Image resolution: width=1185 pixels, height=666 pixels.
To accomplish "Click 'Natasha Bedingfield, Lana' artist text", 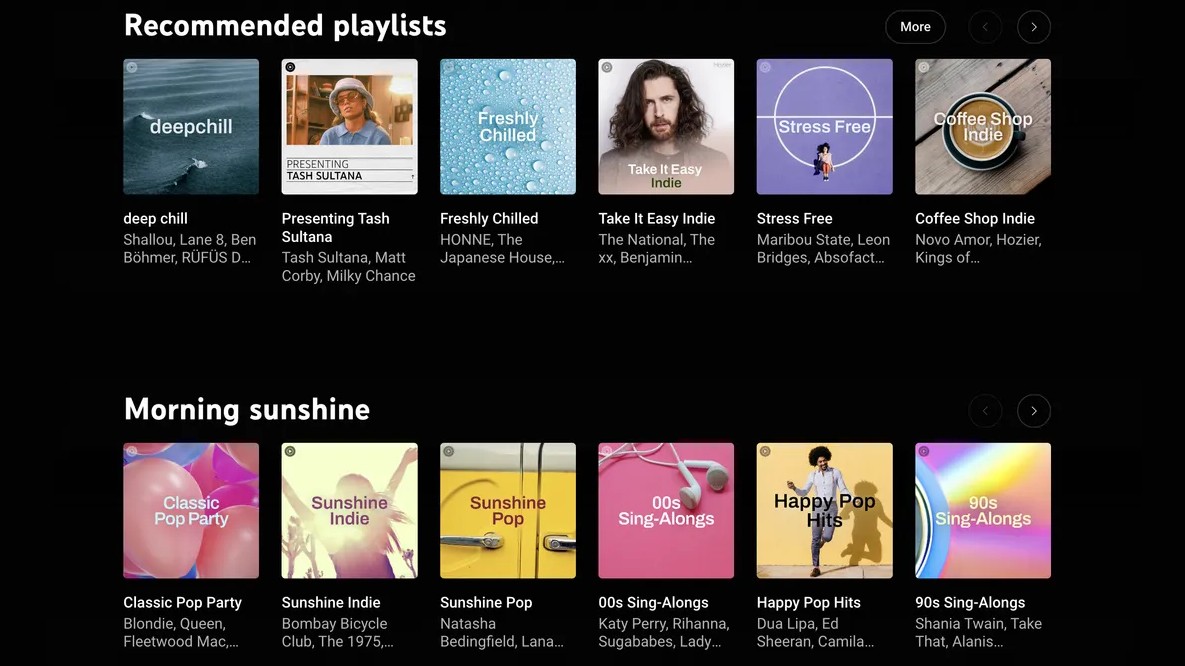I will click(x=502, y=633).
